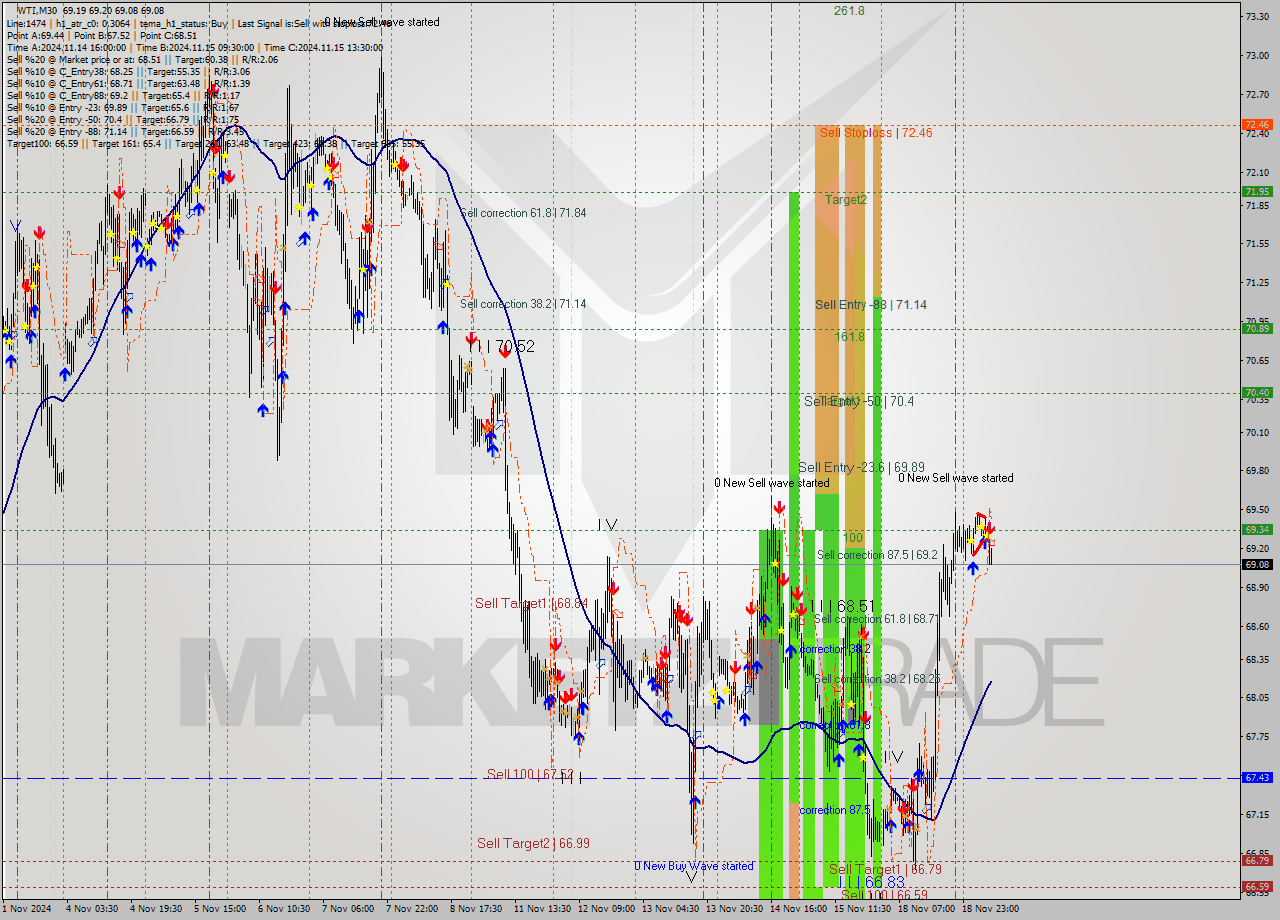Screen dimensions: 1280x920
Task: Click the 'Sell 100 | 66.59' label
Action: point(885,895)
